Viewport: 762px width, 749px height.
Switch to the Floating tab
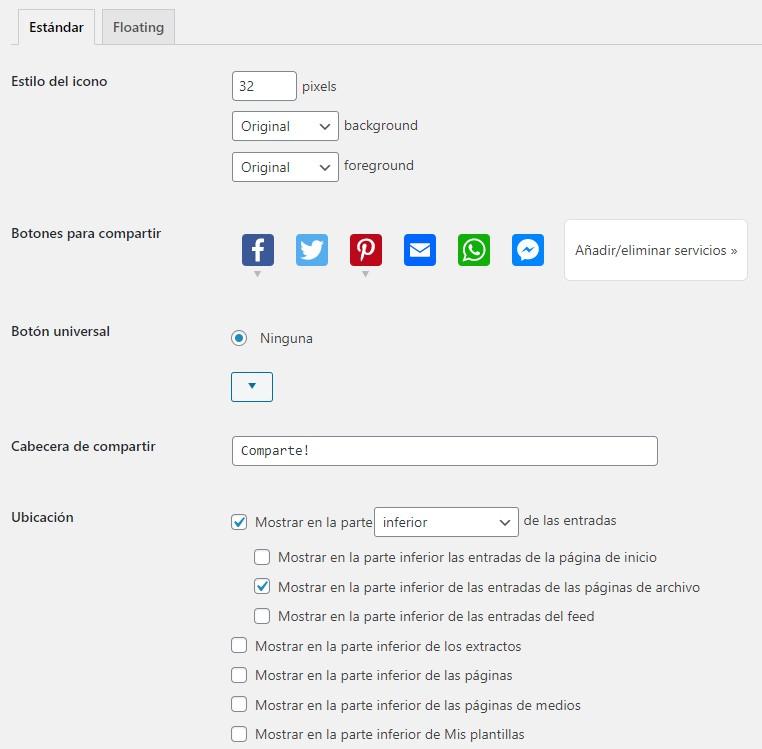138,27
